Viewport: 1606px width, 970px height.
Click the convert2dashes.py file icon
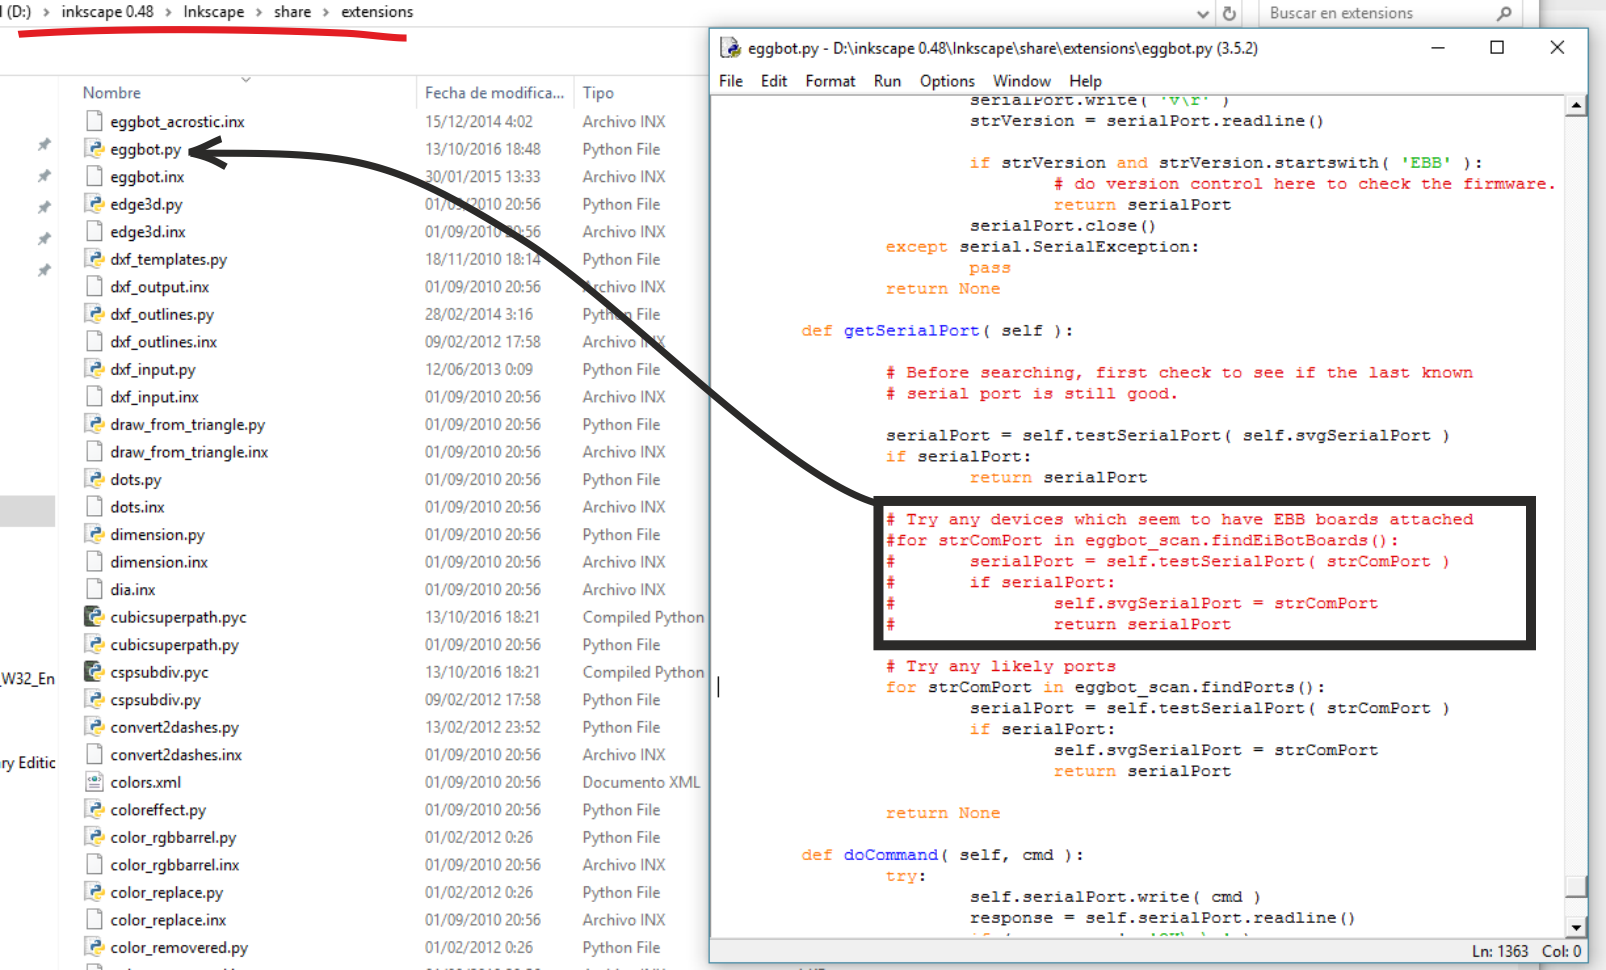tap(94, 727)
